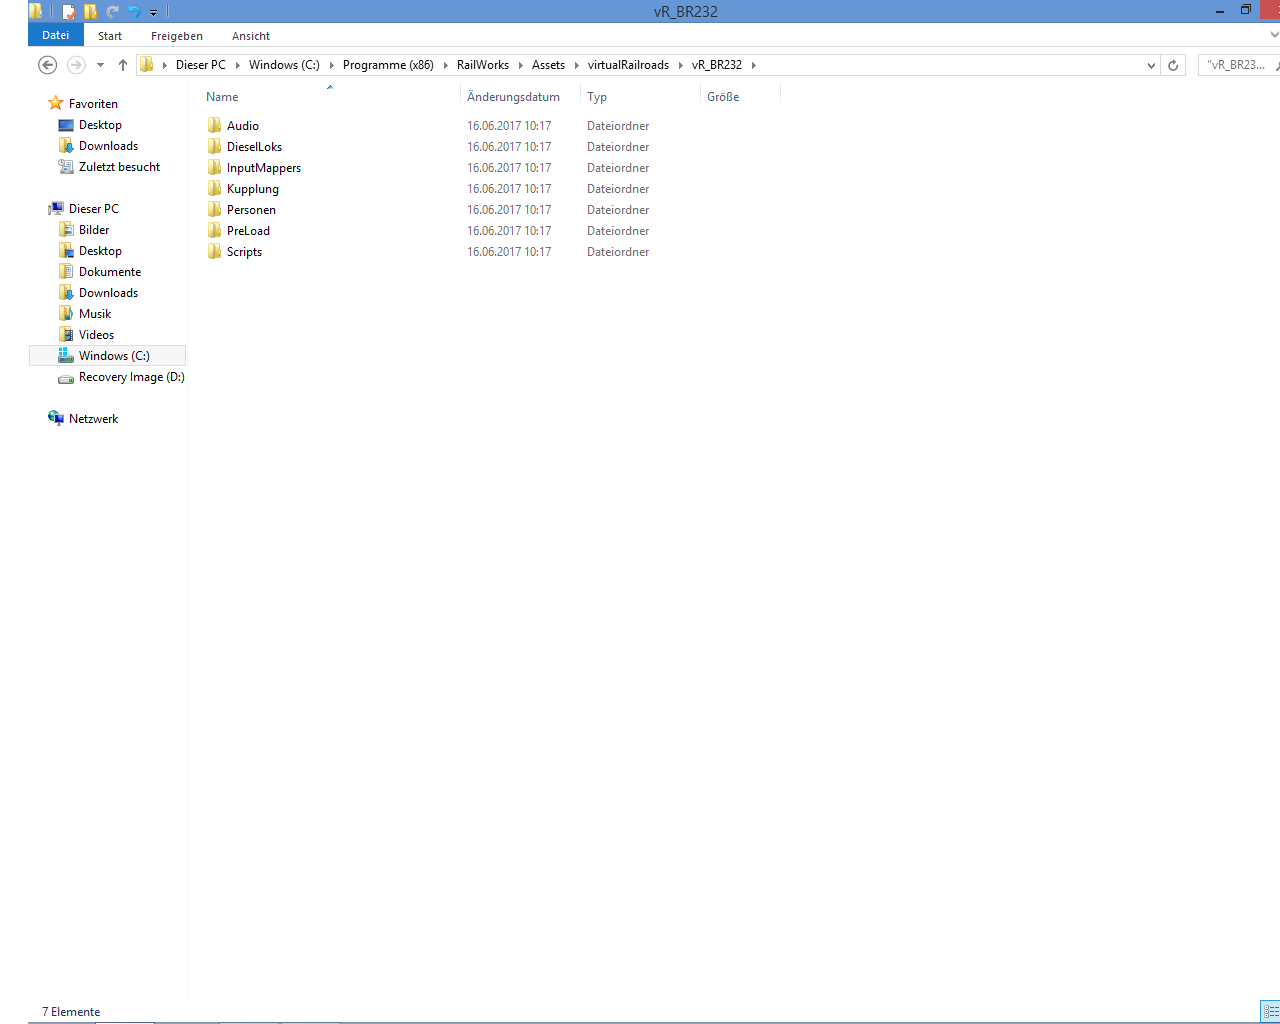1280x1024 pixels.
Task: Open the recent locations dropdown arrow
Action: pos(100,65)
